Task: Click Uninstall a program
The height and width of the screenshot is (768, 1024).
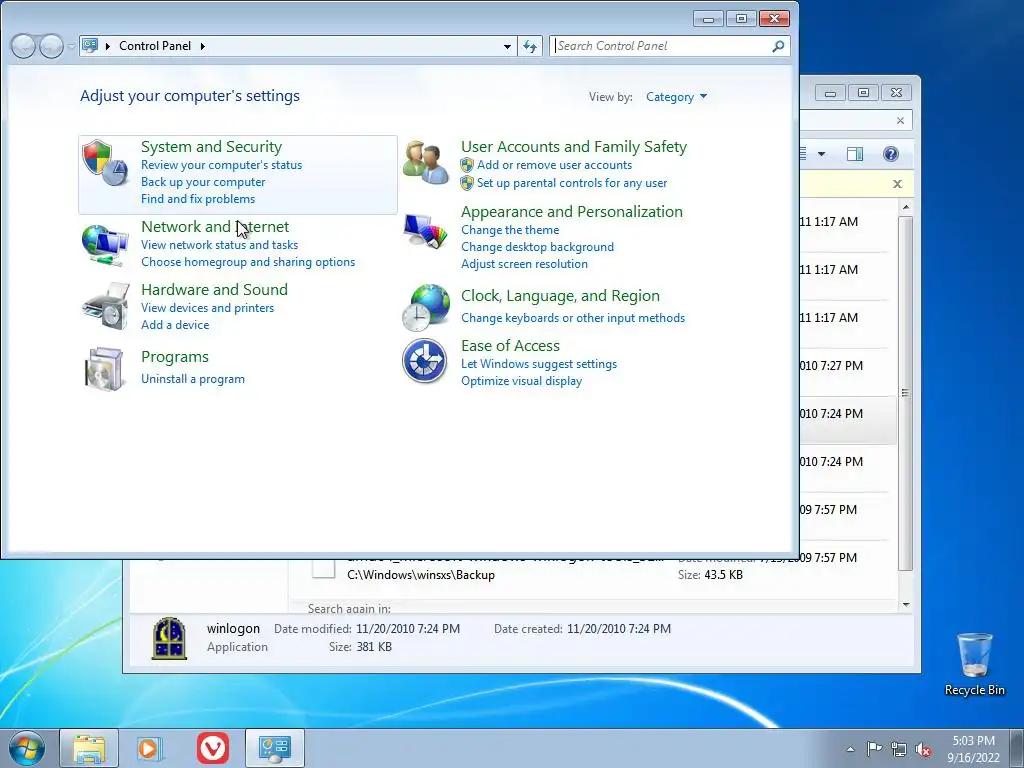Action: click(x=193, y=379)
